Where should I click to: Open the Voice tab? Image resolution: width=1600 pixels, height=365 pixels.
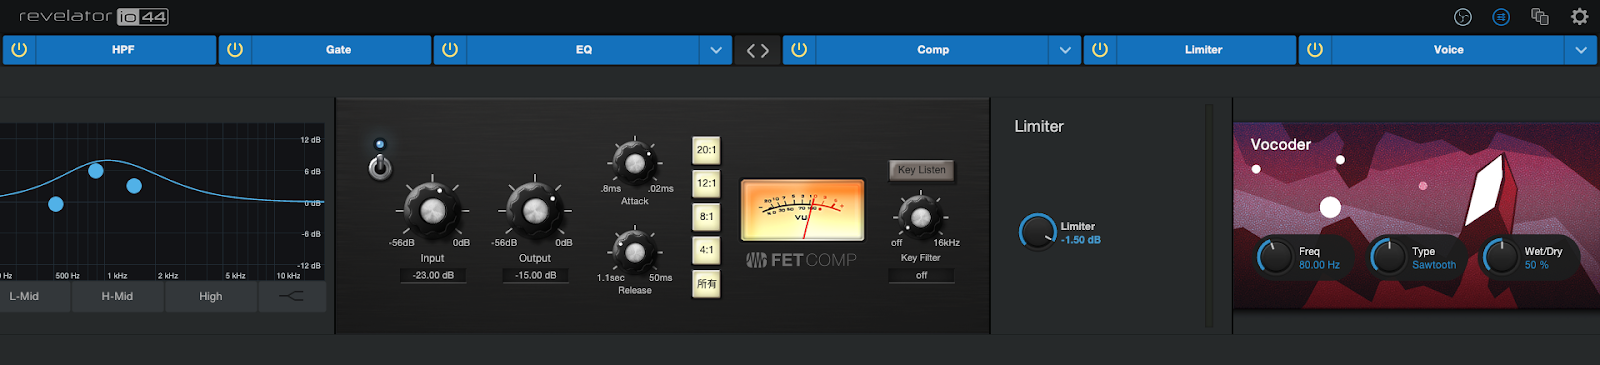pyautogui.click(x=1449, y=50)
